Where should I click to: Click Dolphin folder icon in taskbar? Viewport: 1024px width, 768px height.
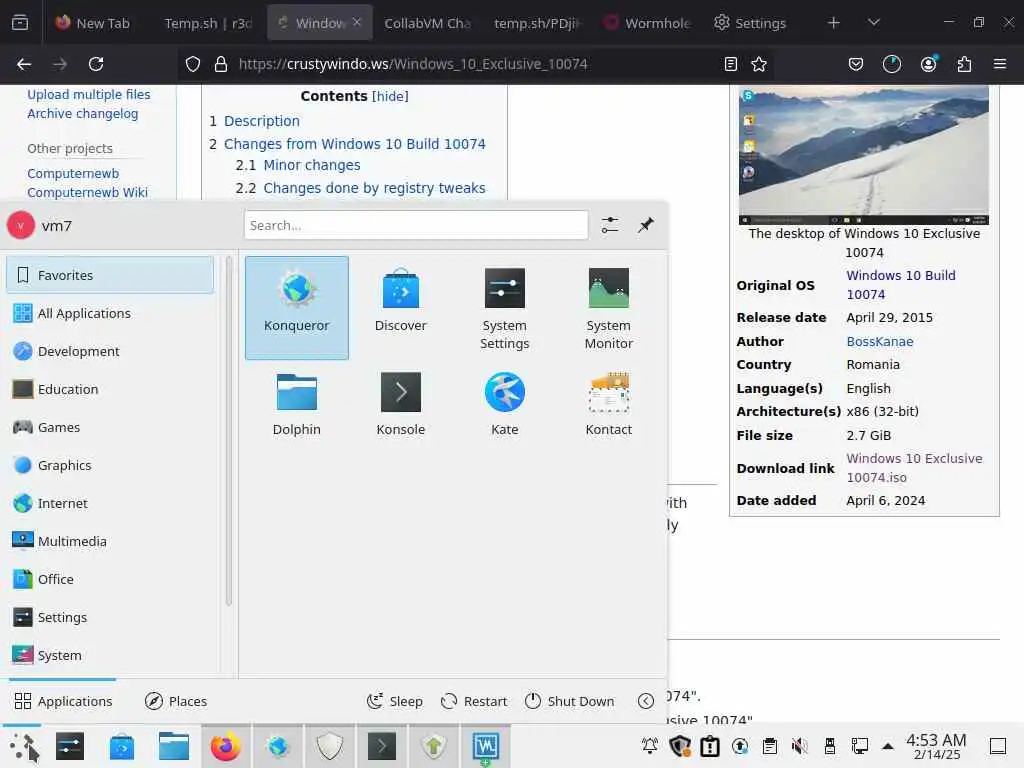click(x=174, y=746)
